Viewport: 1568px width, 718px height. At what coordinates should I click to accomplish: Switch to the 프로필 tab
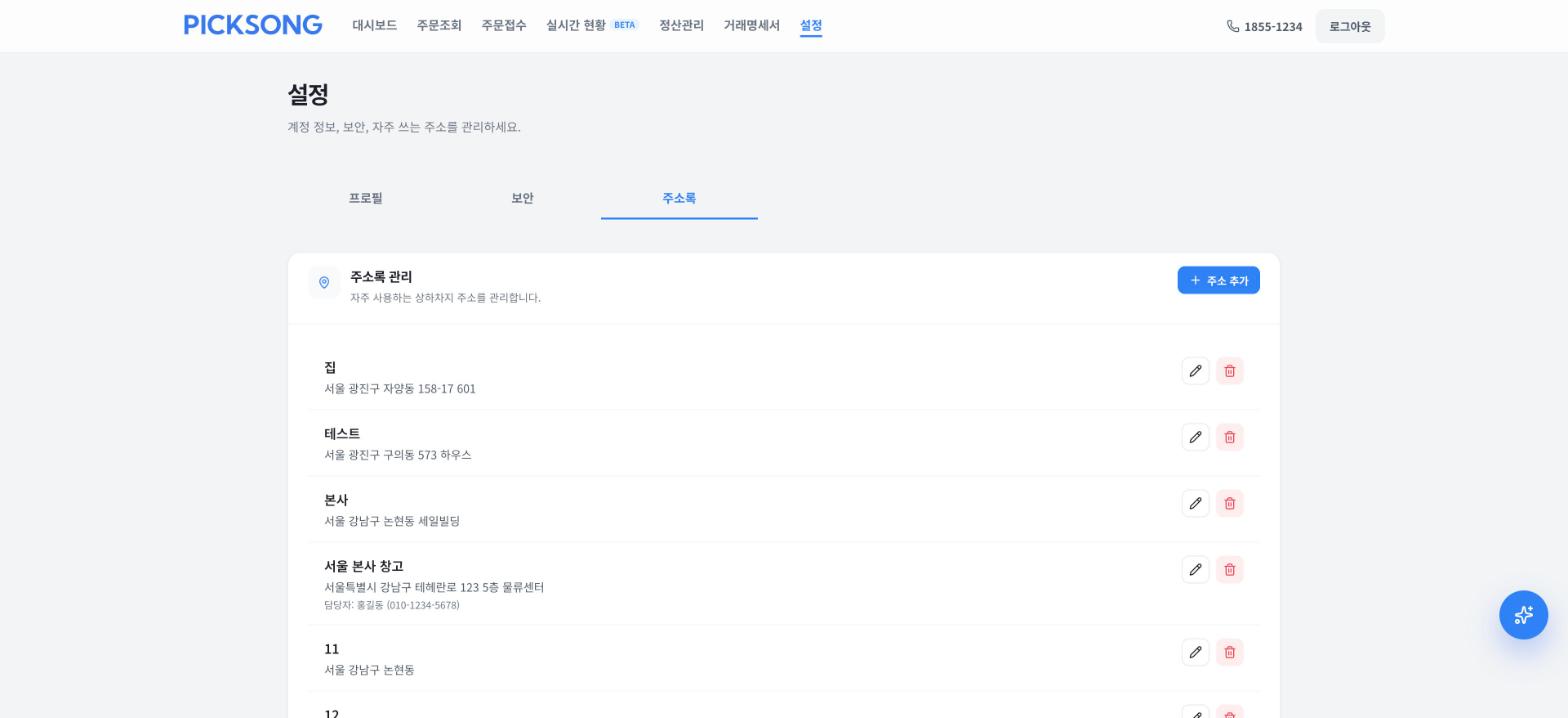tap(365, 198)
